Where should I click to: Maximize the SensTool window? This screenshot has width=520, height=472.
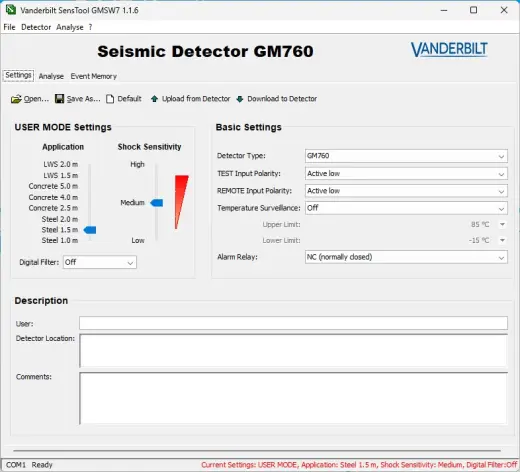[x=473, y=10]
